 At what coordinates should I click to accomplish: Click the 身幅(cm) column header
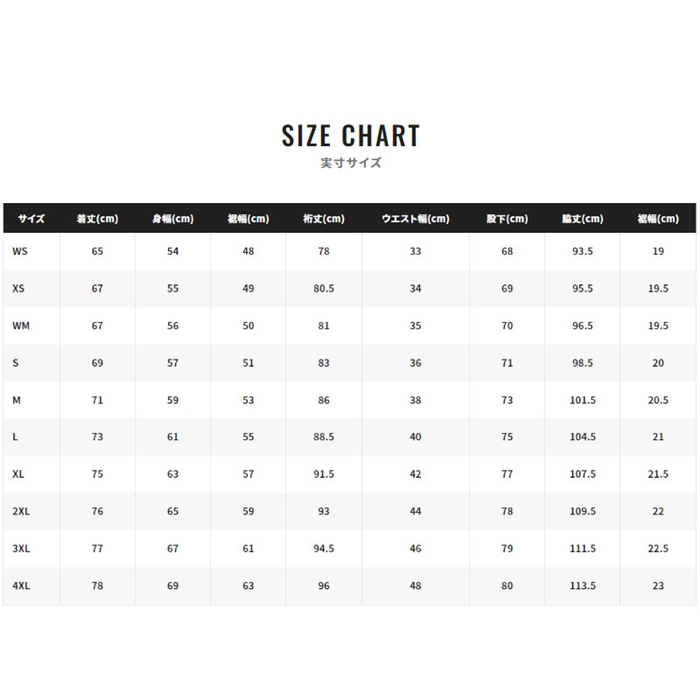pyautogui.click(x=173, y=219)
